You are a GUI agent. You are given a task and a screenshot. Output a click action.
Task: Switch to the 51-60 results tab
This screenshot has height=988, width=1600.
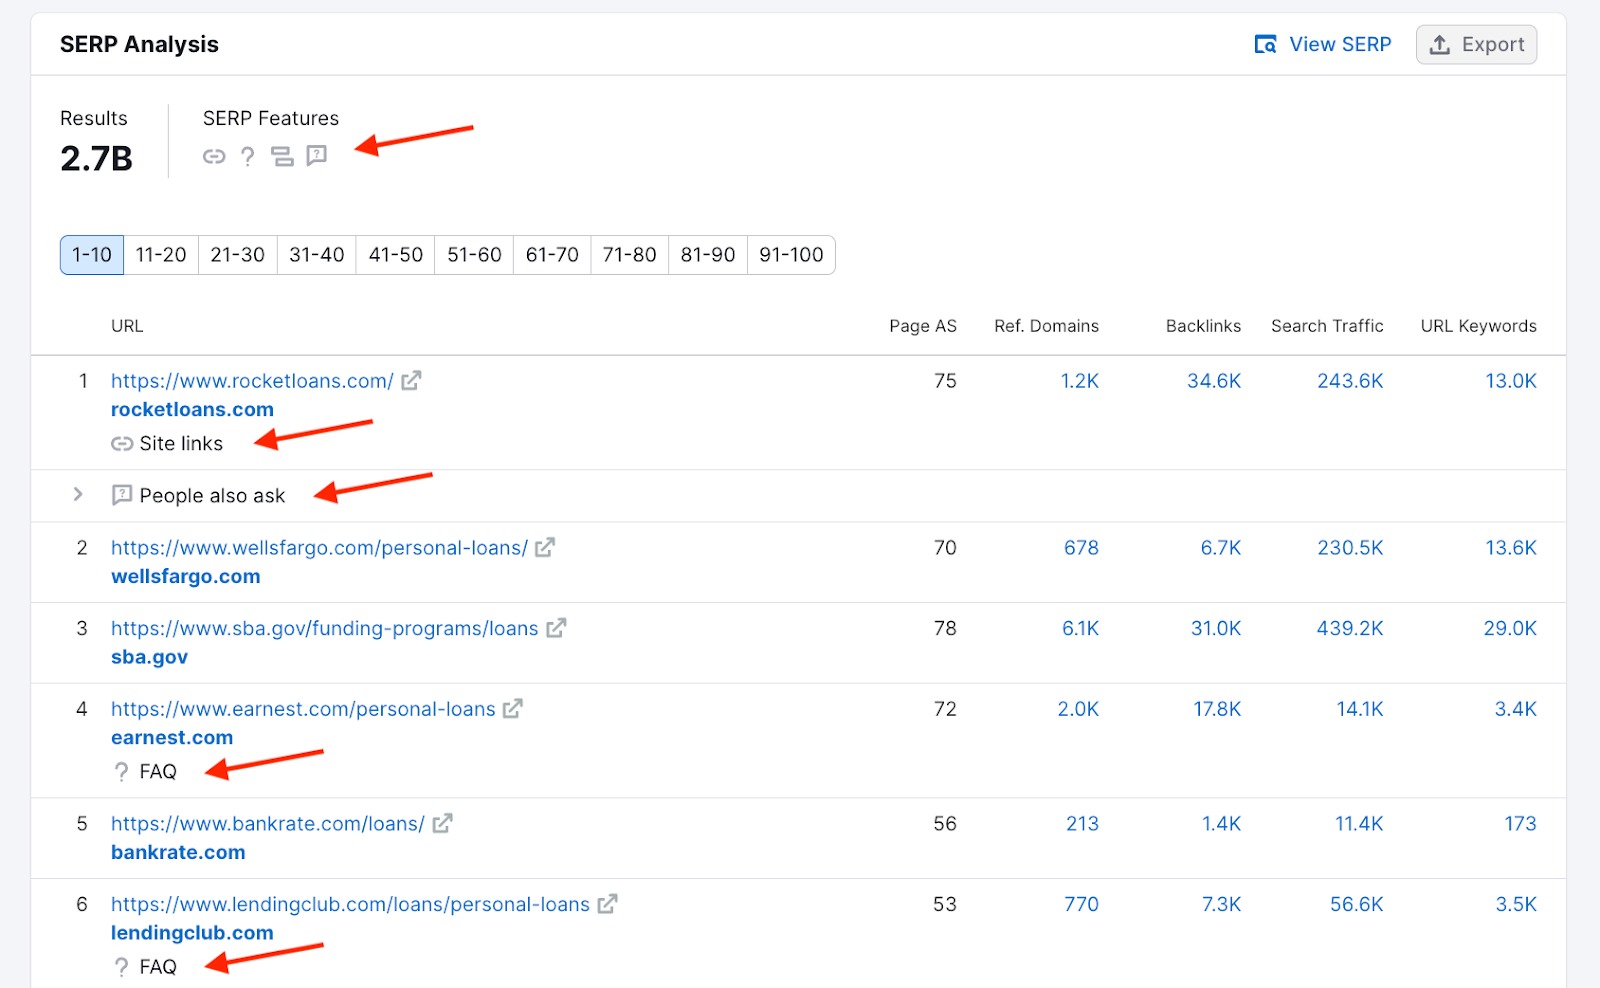pos(474,255)
